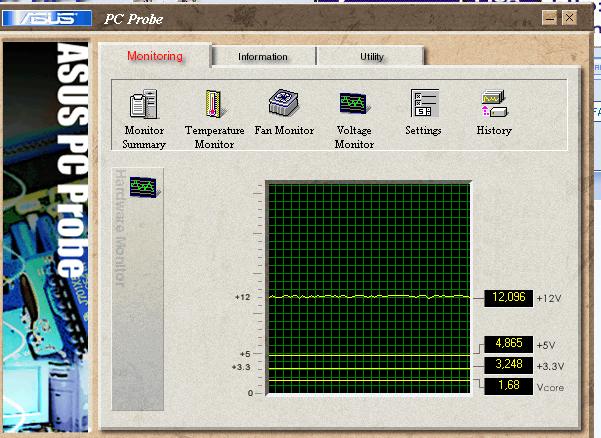Minimize the PC Probe window
The height and width of the screenshot is (438, 601).
[549, 18]
